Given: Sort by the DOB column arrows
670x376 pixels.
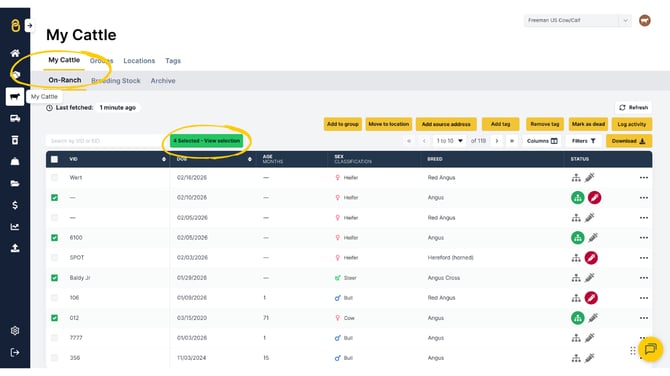Looking at the screenshot, I should pos(250,159).
